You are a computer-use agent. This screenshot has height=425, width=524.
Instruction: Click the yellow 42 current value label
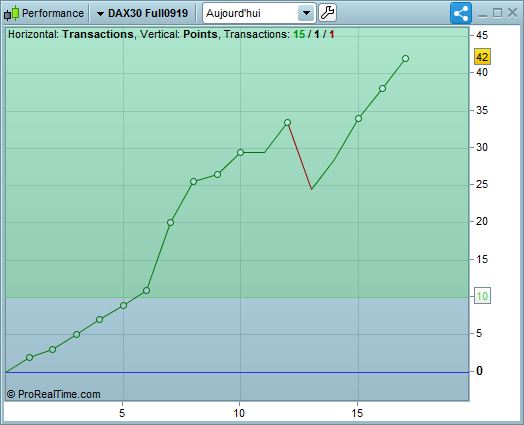tap(482, 57)
